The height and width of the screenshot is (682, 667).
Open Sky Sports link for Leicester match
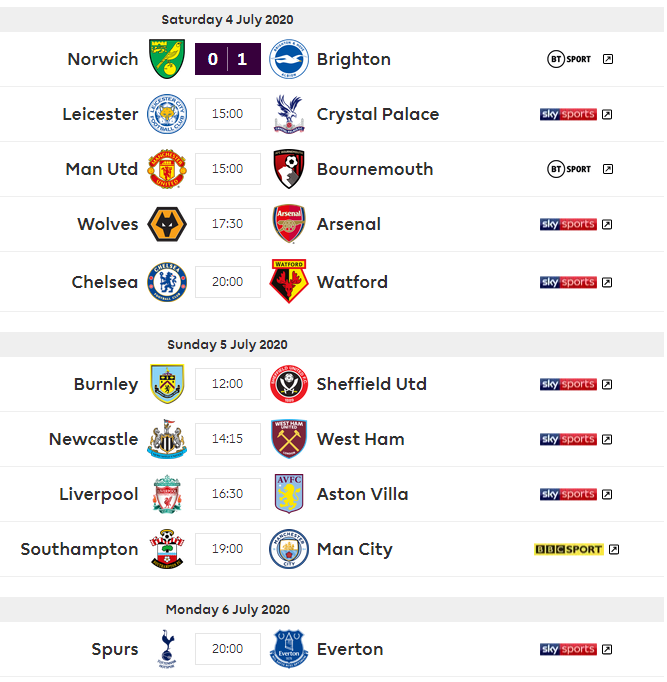click(568, 114)
